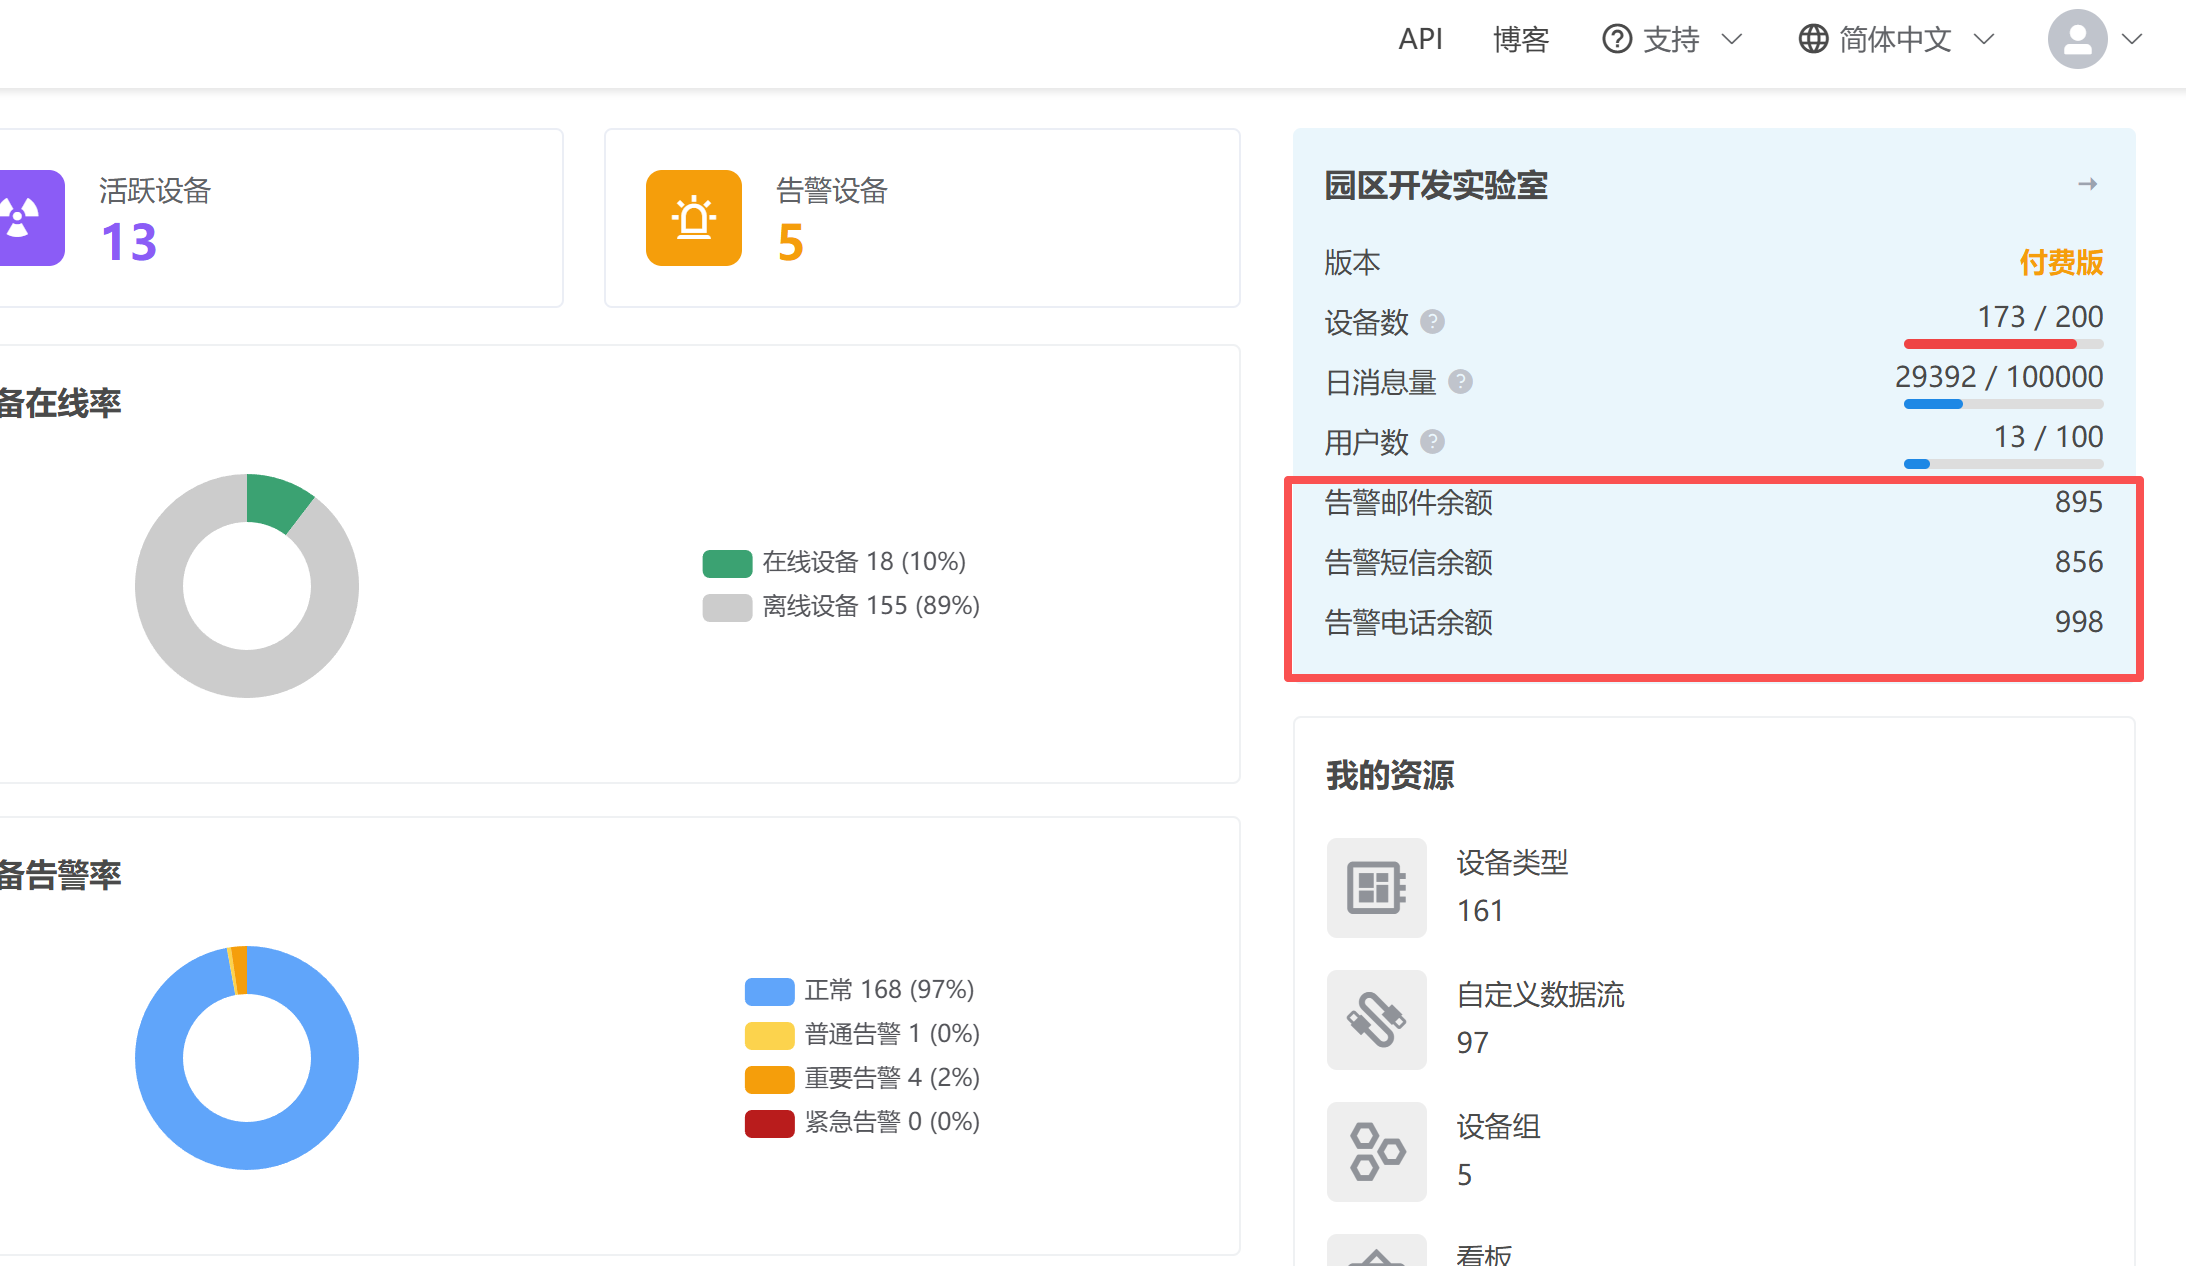
Task: Click the device group hexagon icon
Action: point(1376,1152)
